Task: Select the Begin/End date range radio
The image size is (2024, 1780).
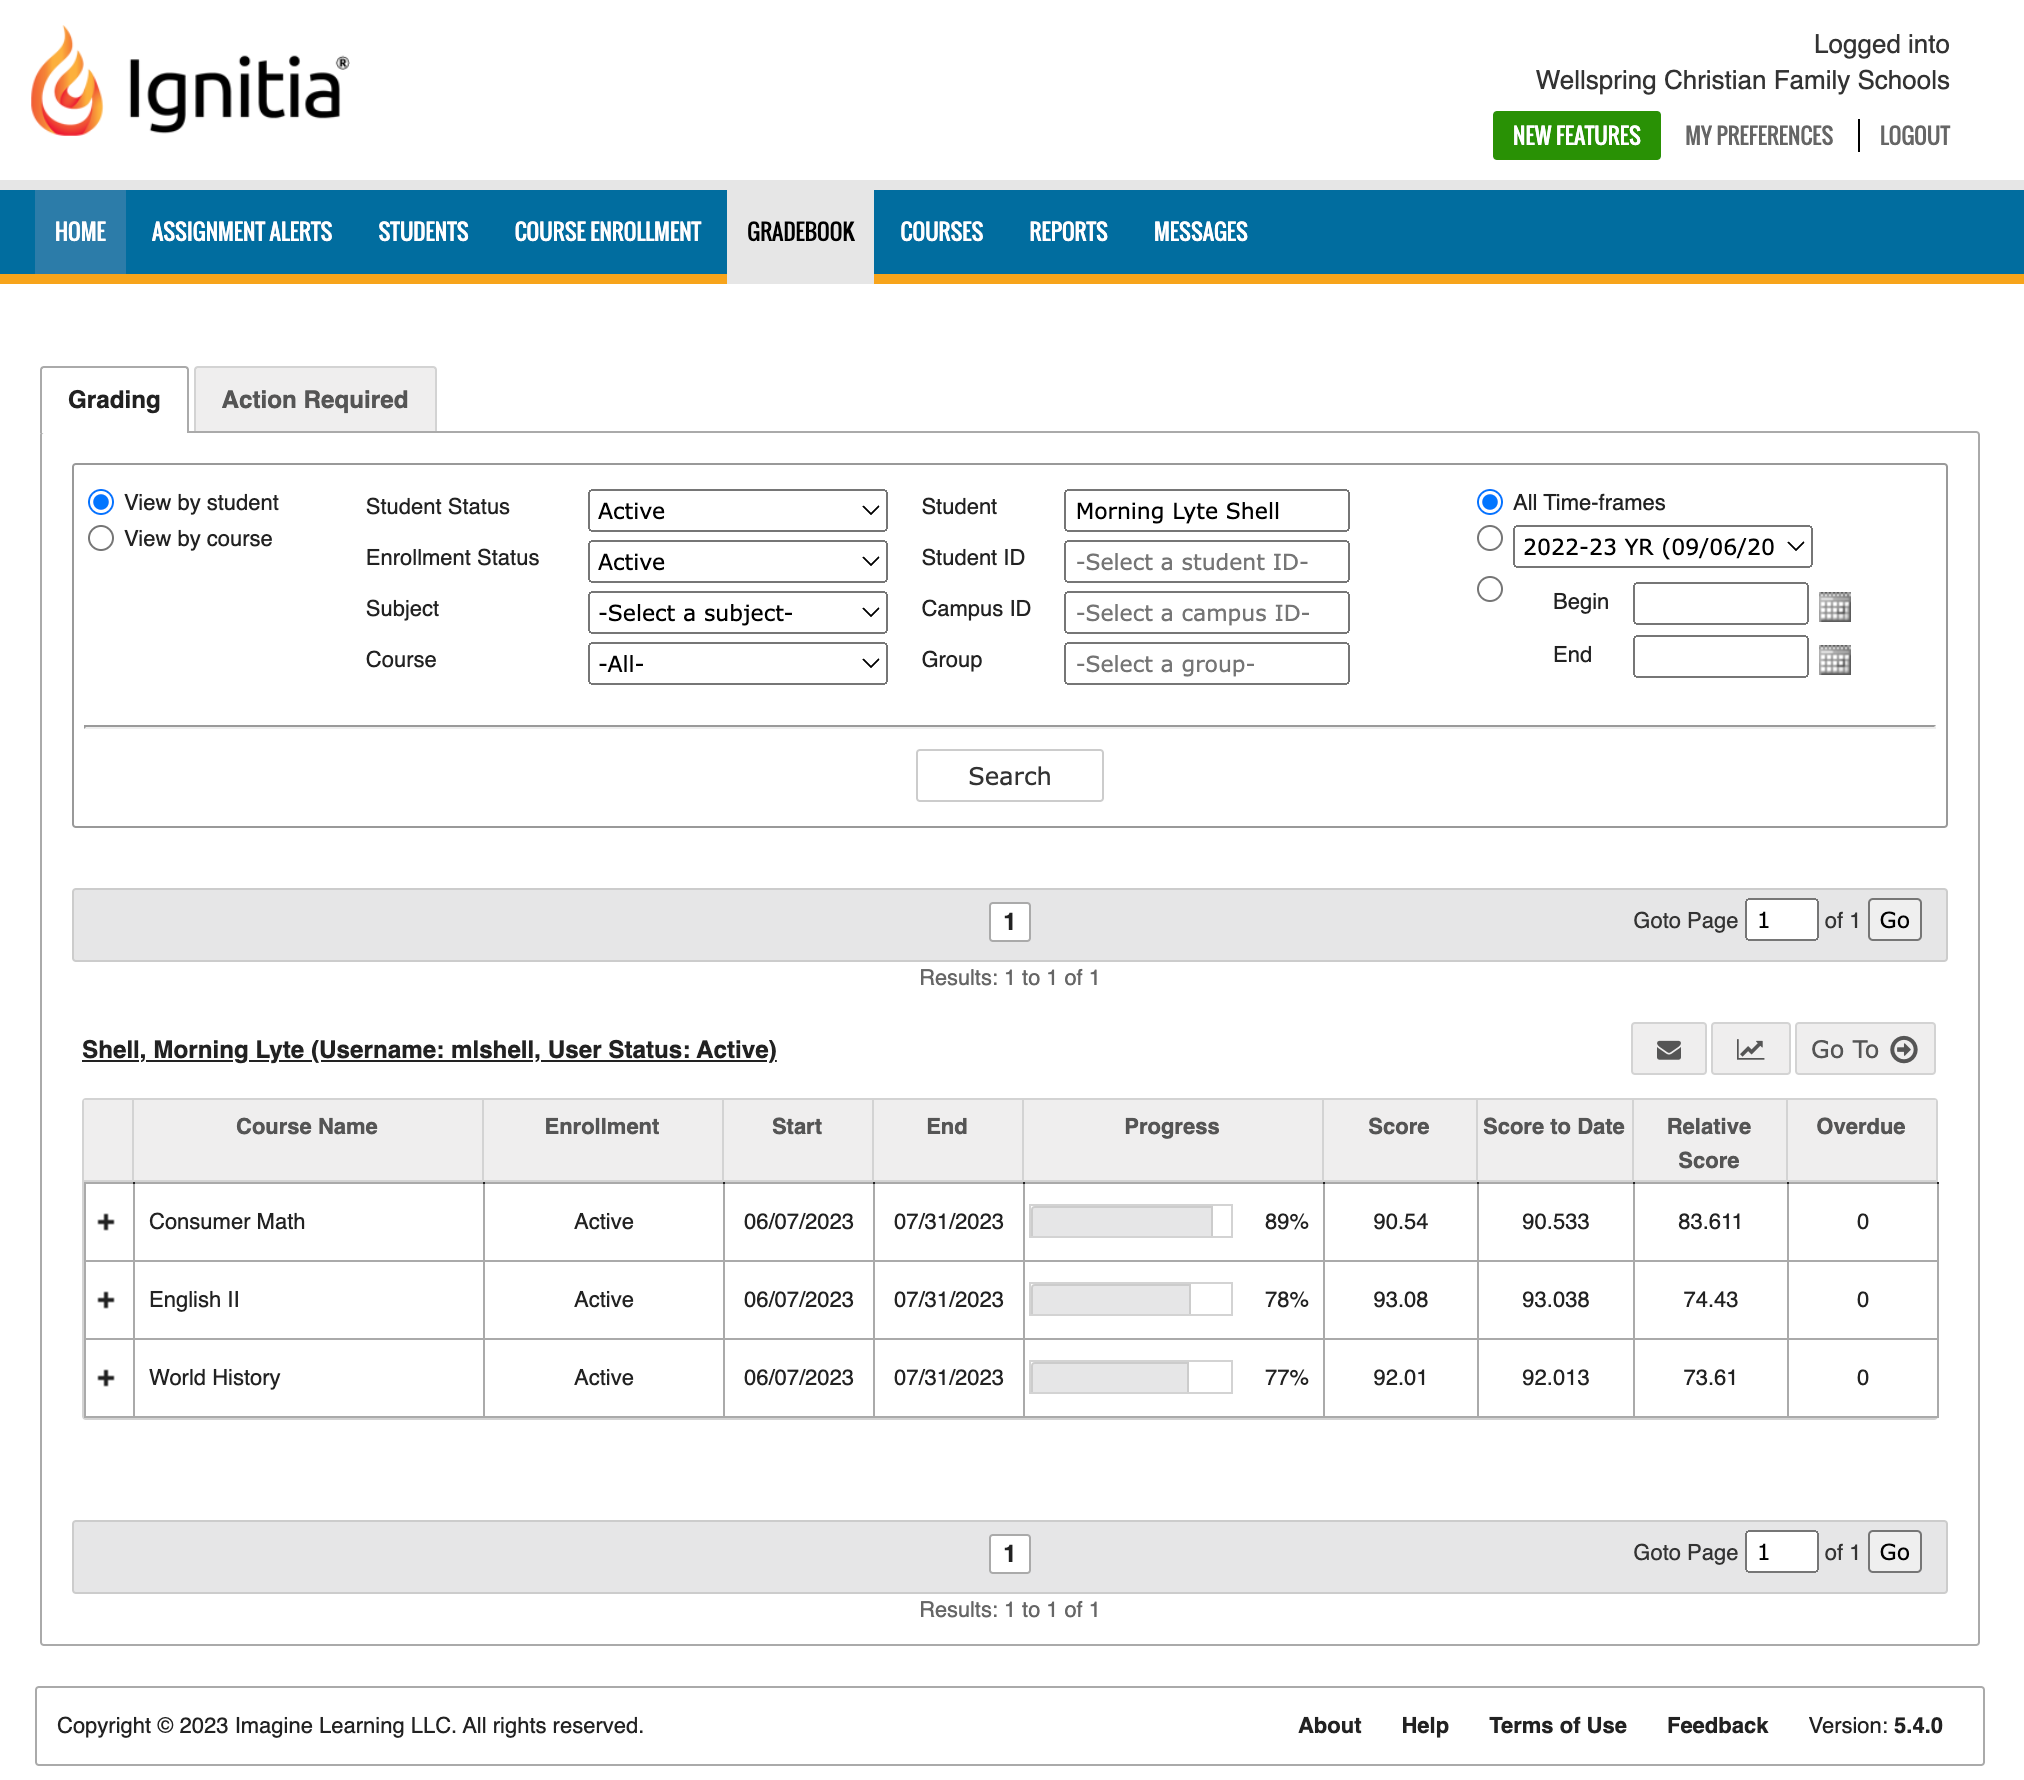Action: [1490, 589]
